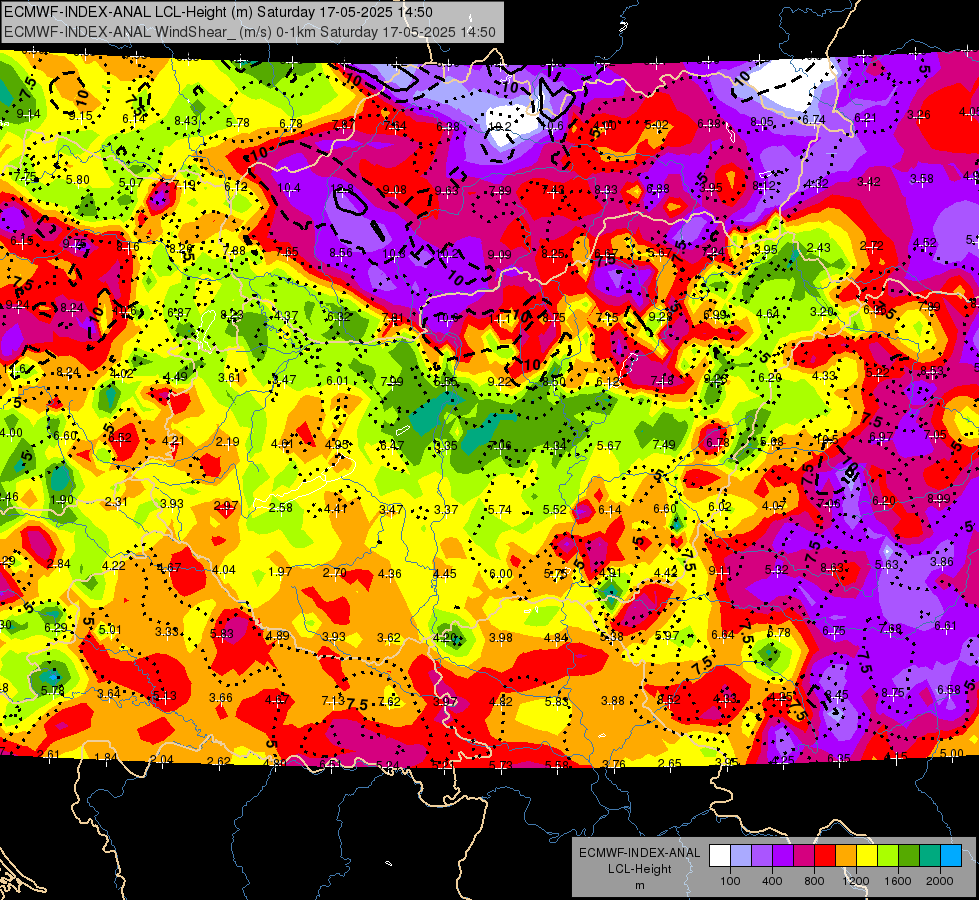Click the wind shear value 1.84
Image resolution: width=979 pixels, height=900 pixels.
pos(106,758)
